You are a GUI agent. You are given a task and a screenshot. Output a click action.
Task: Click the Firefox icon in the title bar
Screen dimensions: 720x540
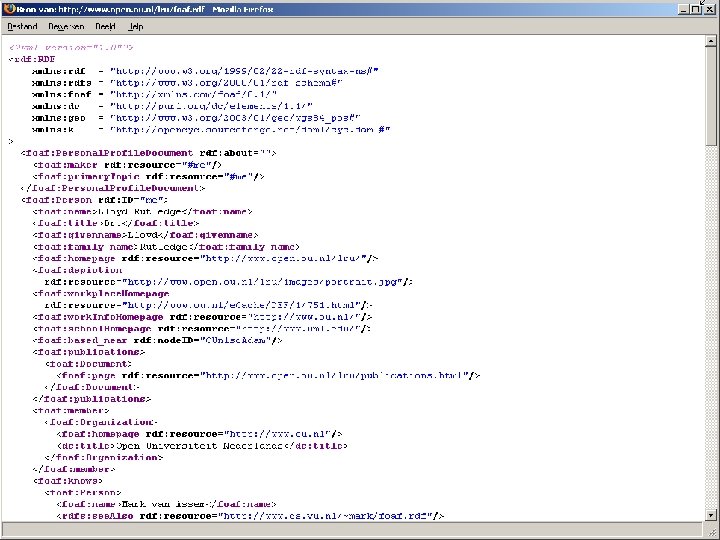coord(9,9)
